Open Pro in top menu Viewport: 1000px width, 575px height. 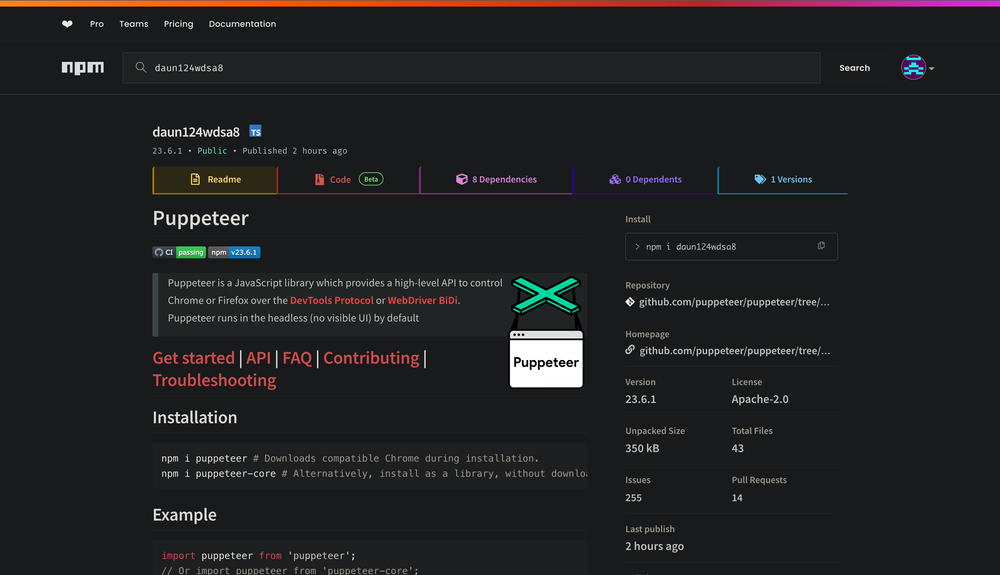[97, 24]
